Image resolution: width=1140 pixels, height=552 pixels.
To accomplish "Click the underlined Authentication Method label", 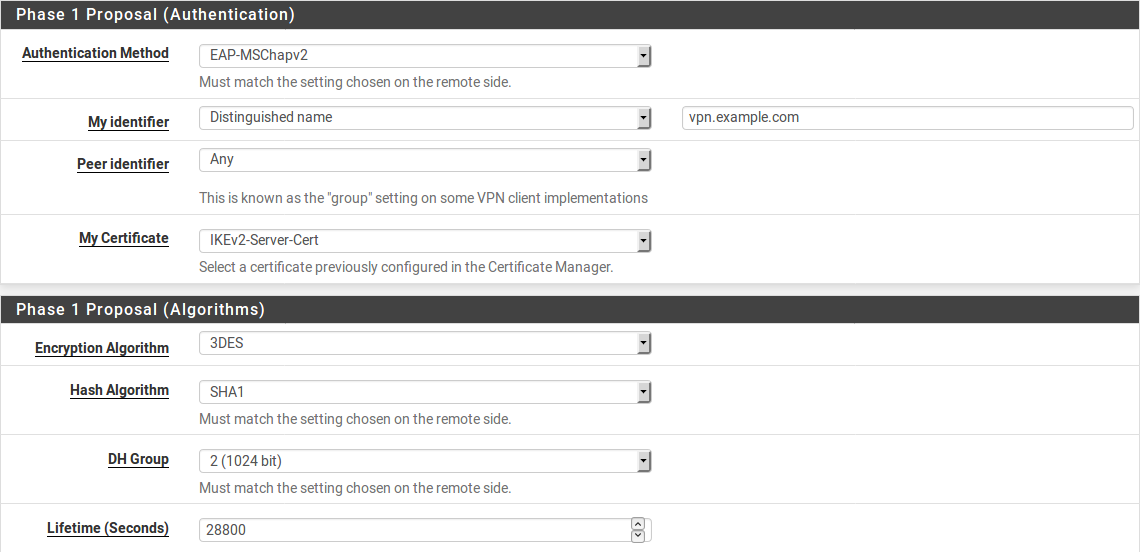I will 95,53.
